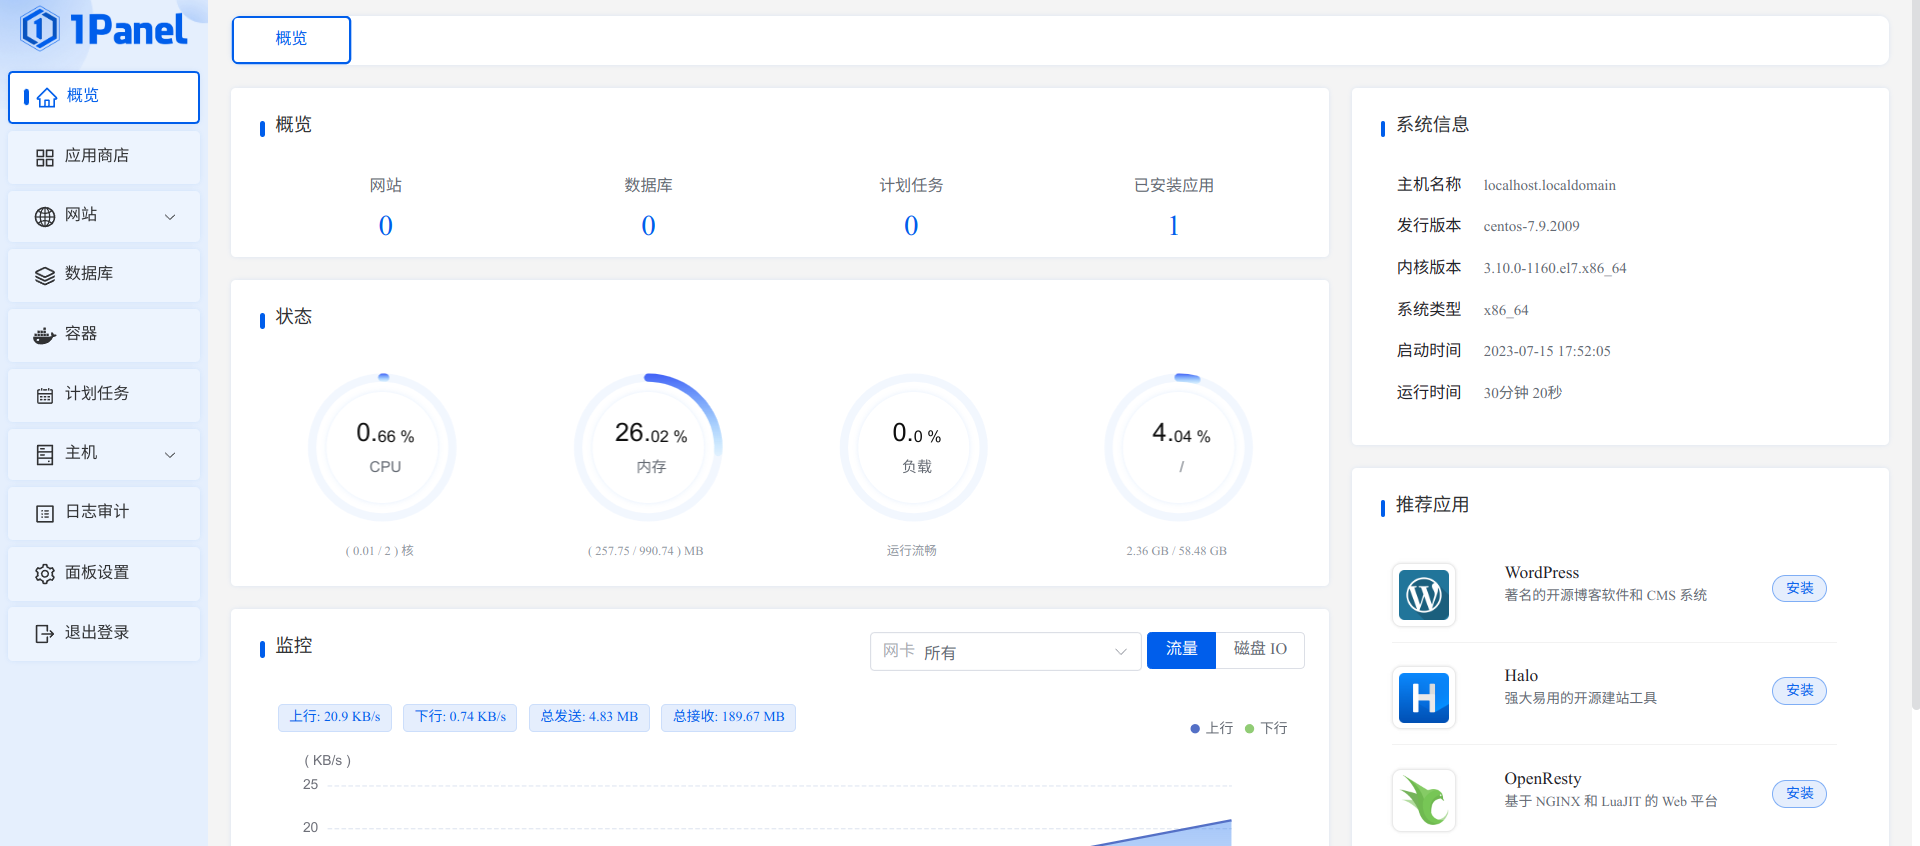
Task: Click the 容器 docker whale icon
Action: coord(44,335)
